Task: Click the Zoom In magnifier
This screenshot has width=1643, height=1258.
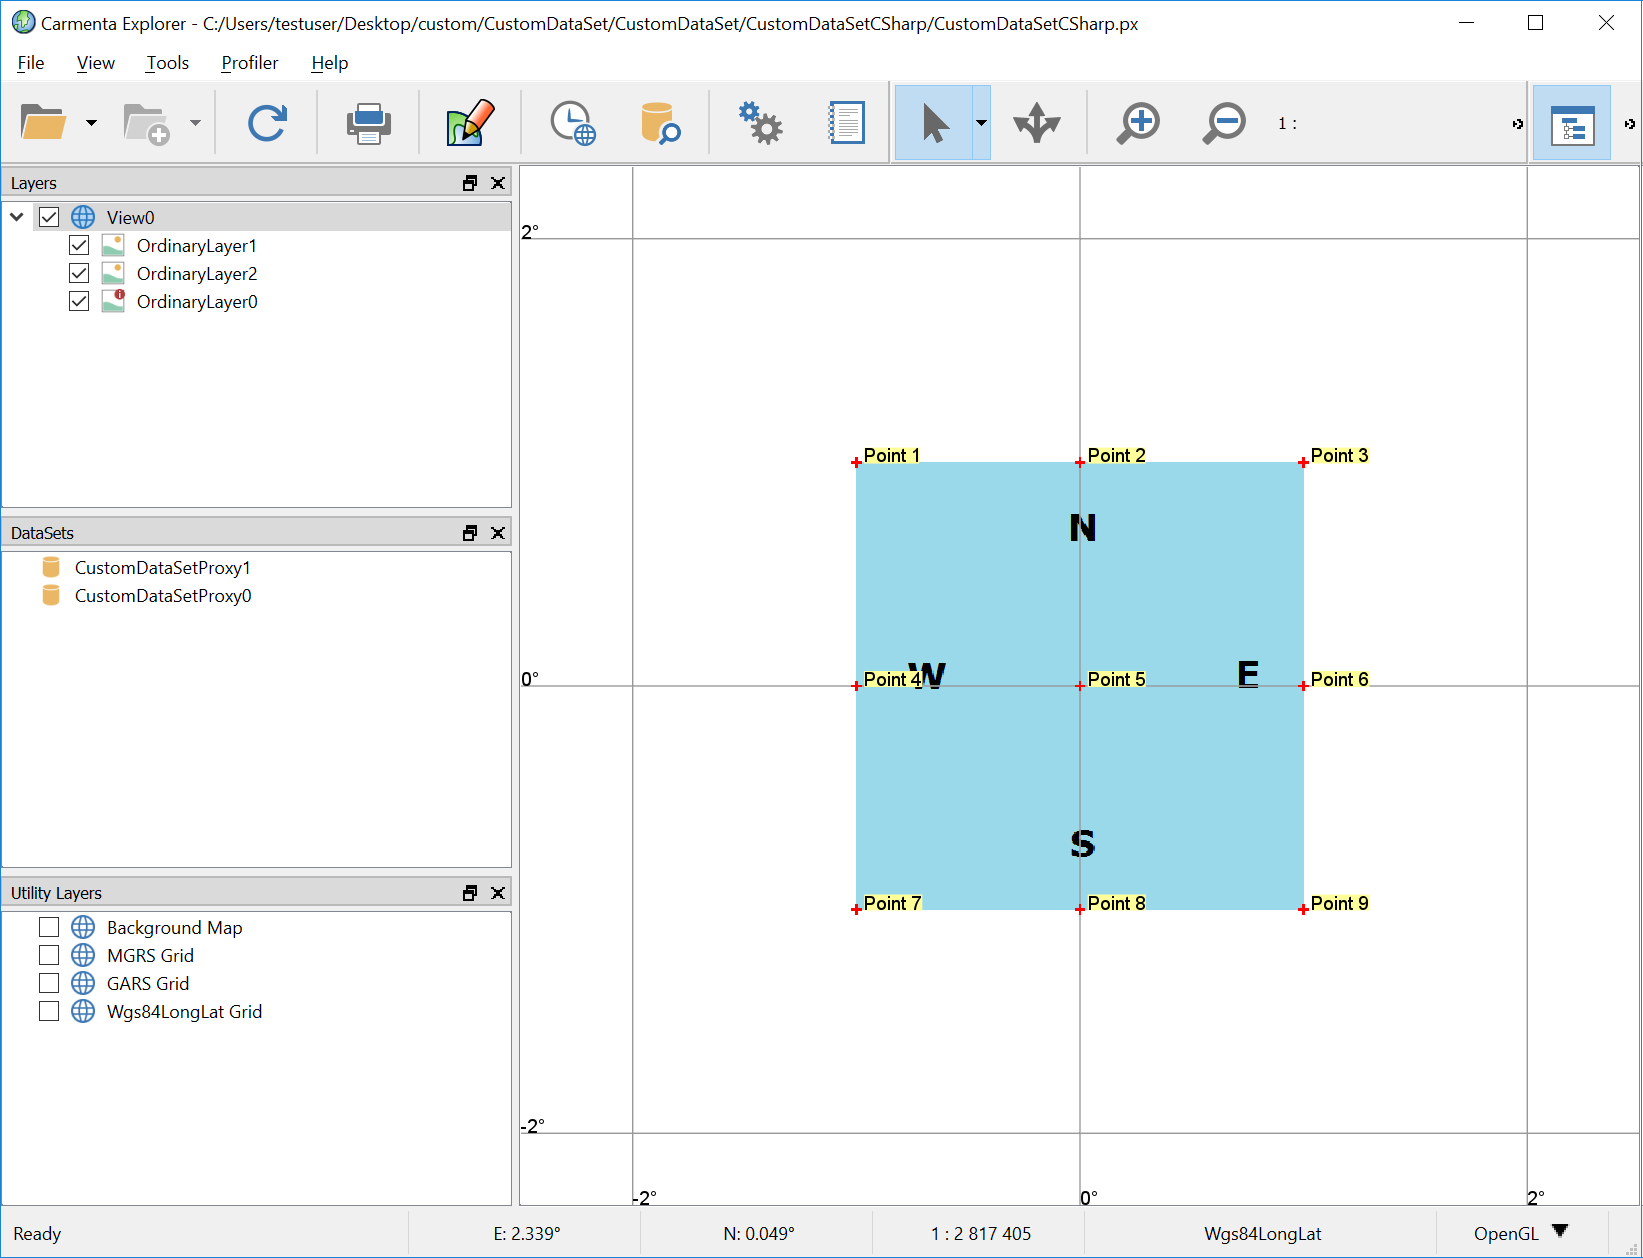Action: tap(1138, 123)
